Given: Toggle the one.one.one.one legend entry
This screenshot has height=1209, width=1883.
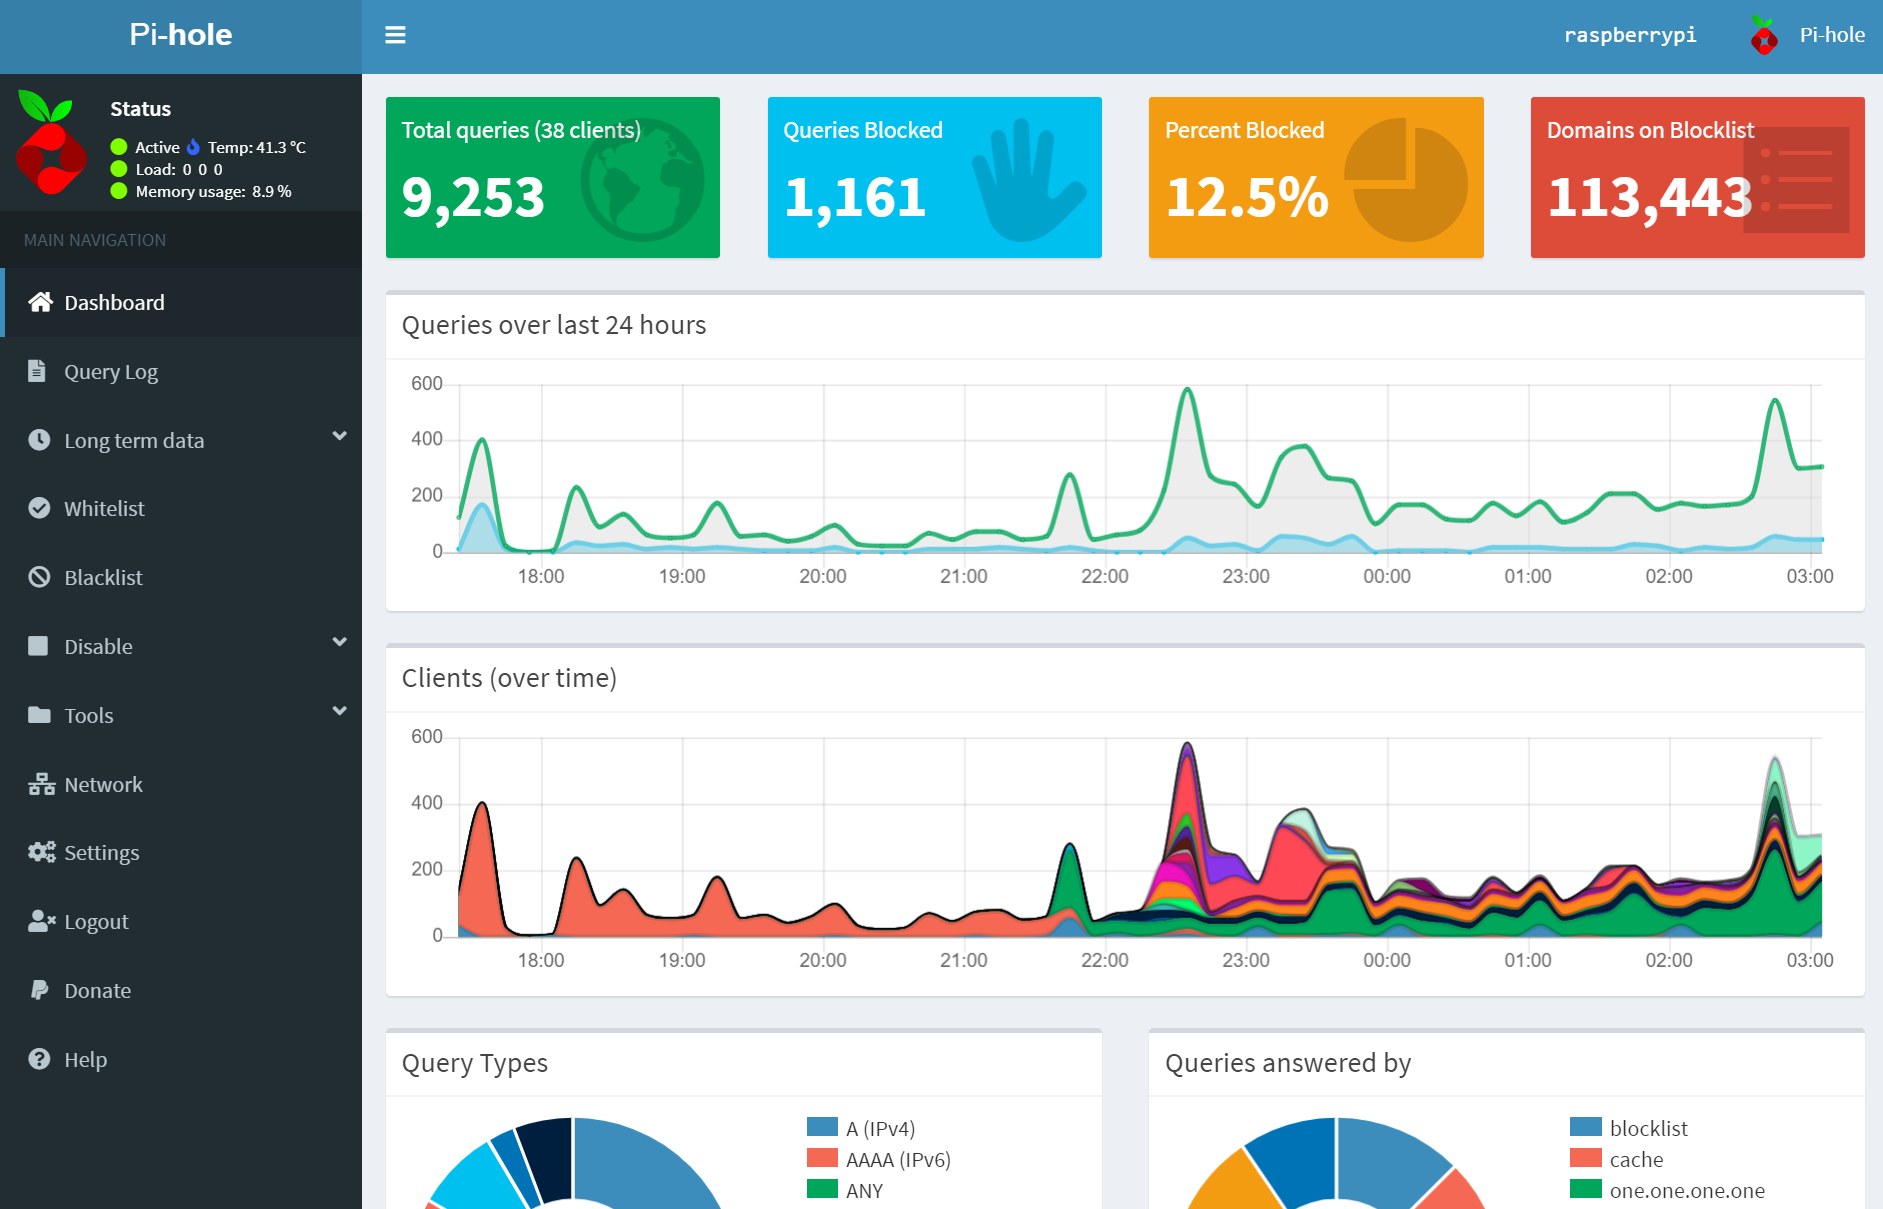Looking at the screenshot, I should (x=1668, y=1190).
